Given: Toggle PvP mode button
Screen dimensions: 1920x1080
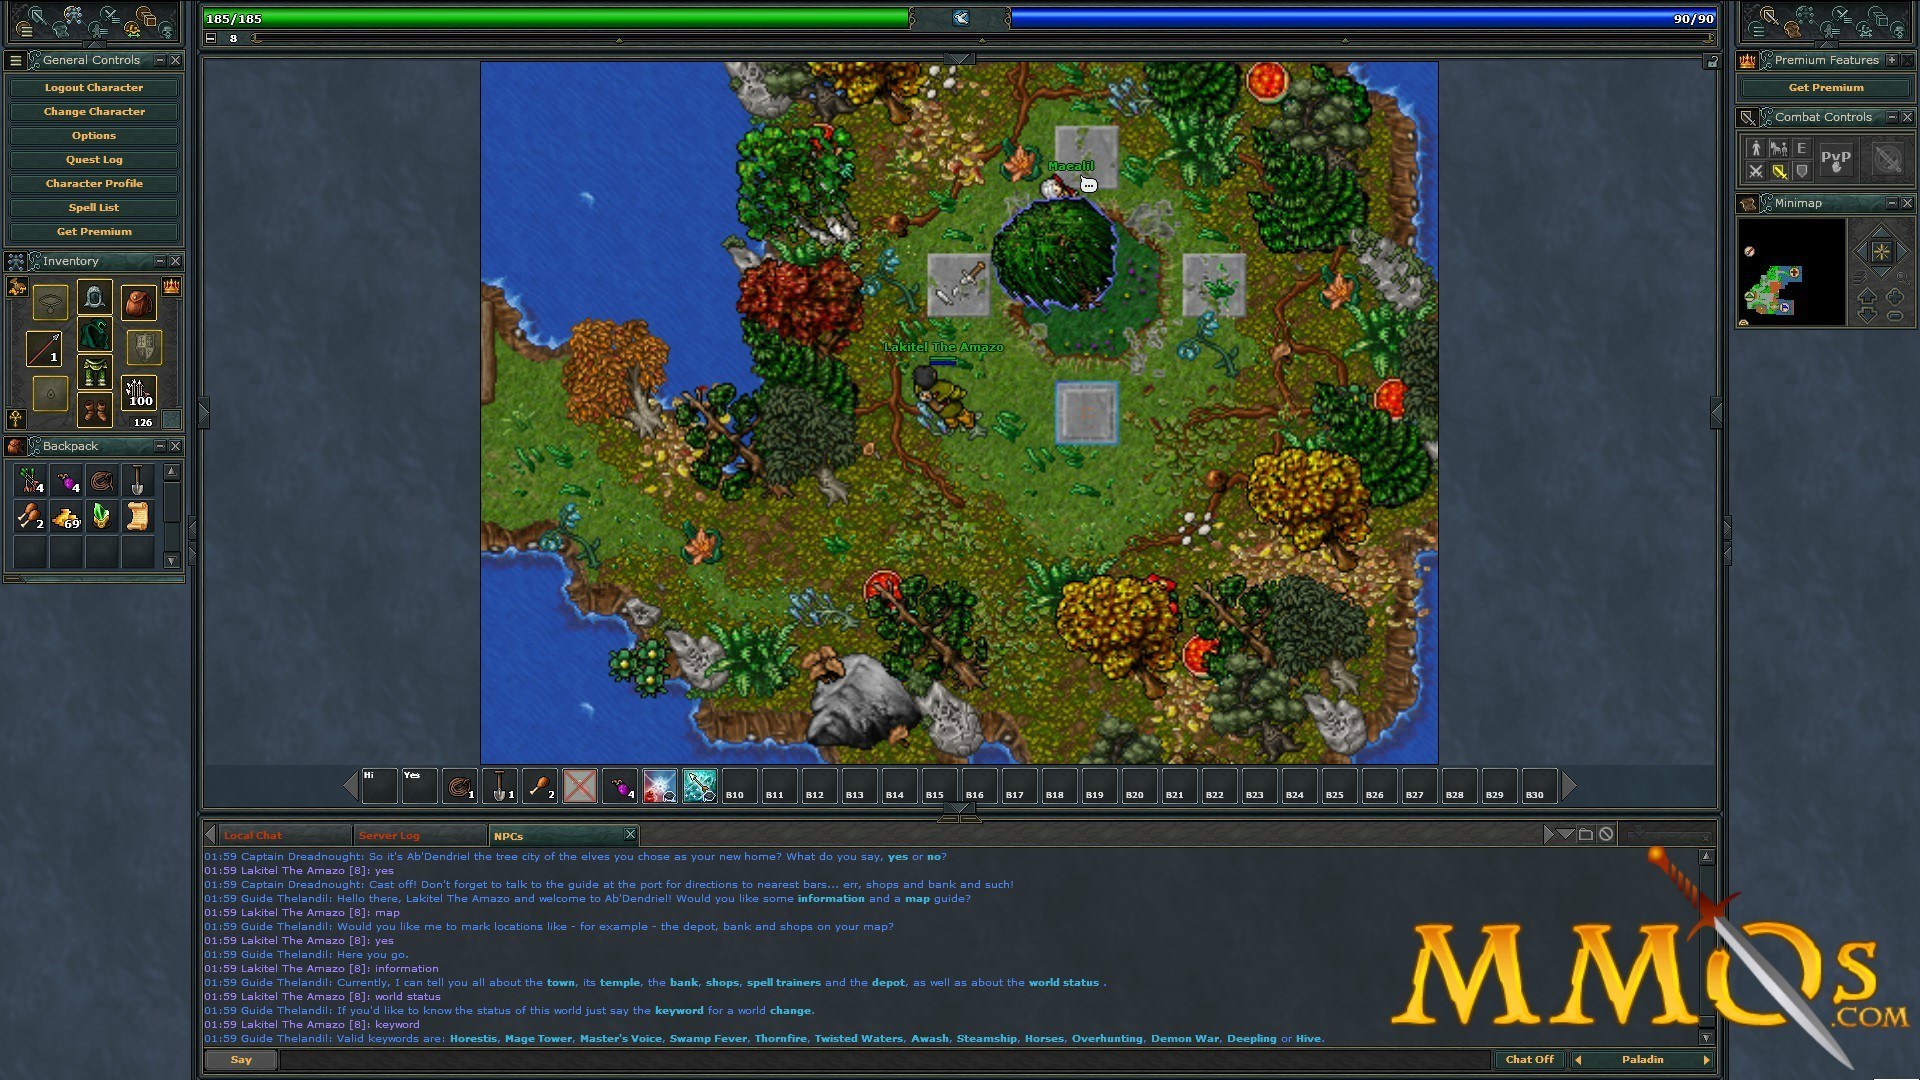Looking at the screenshot, I should click(1834, 160).
